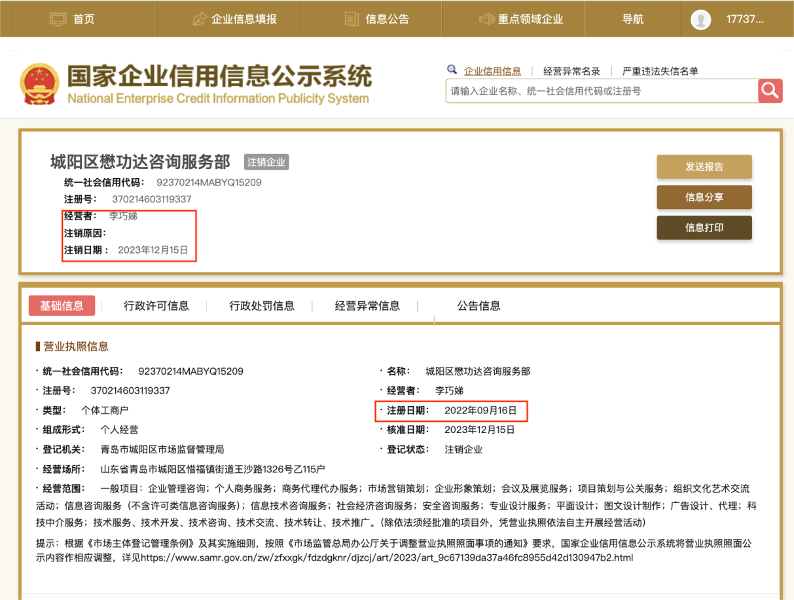Switch to the 基础信息 tab
This screenshot has width=794, height=600.
[62, 306]
